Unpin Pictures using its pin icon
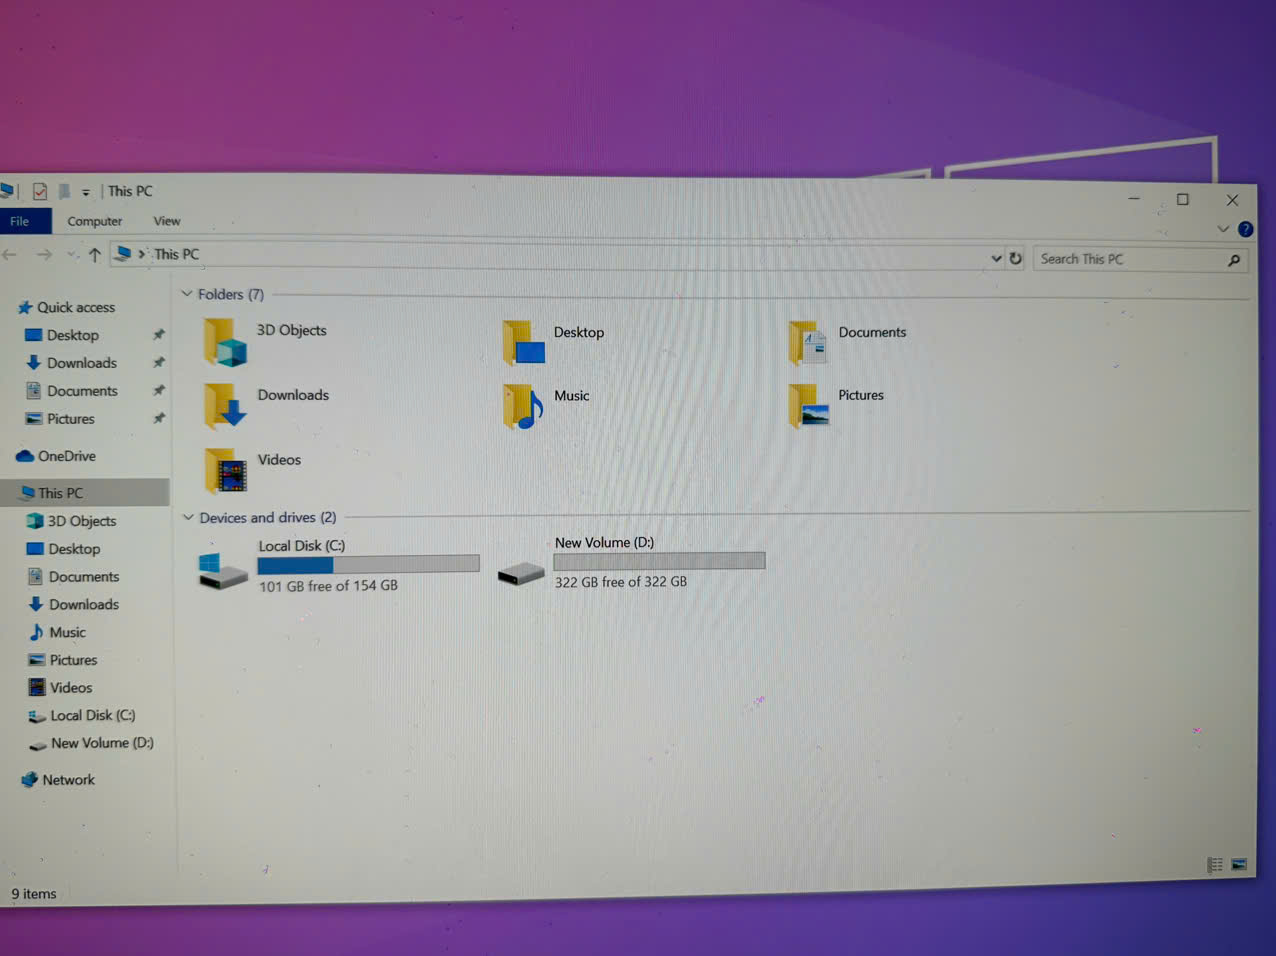The width and height of the screenshot is (1276, 956). pyautogui.click(x=158, y=419)
